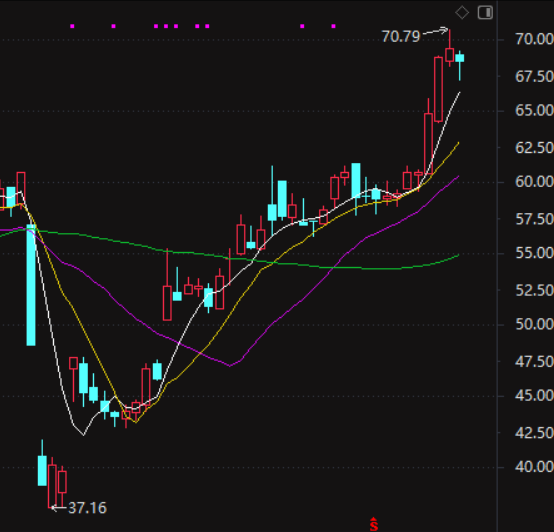Click the lowest point of the purple average line

230,366
